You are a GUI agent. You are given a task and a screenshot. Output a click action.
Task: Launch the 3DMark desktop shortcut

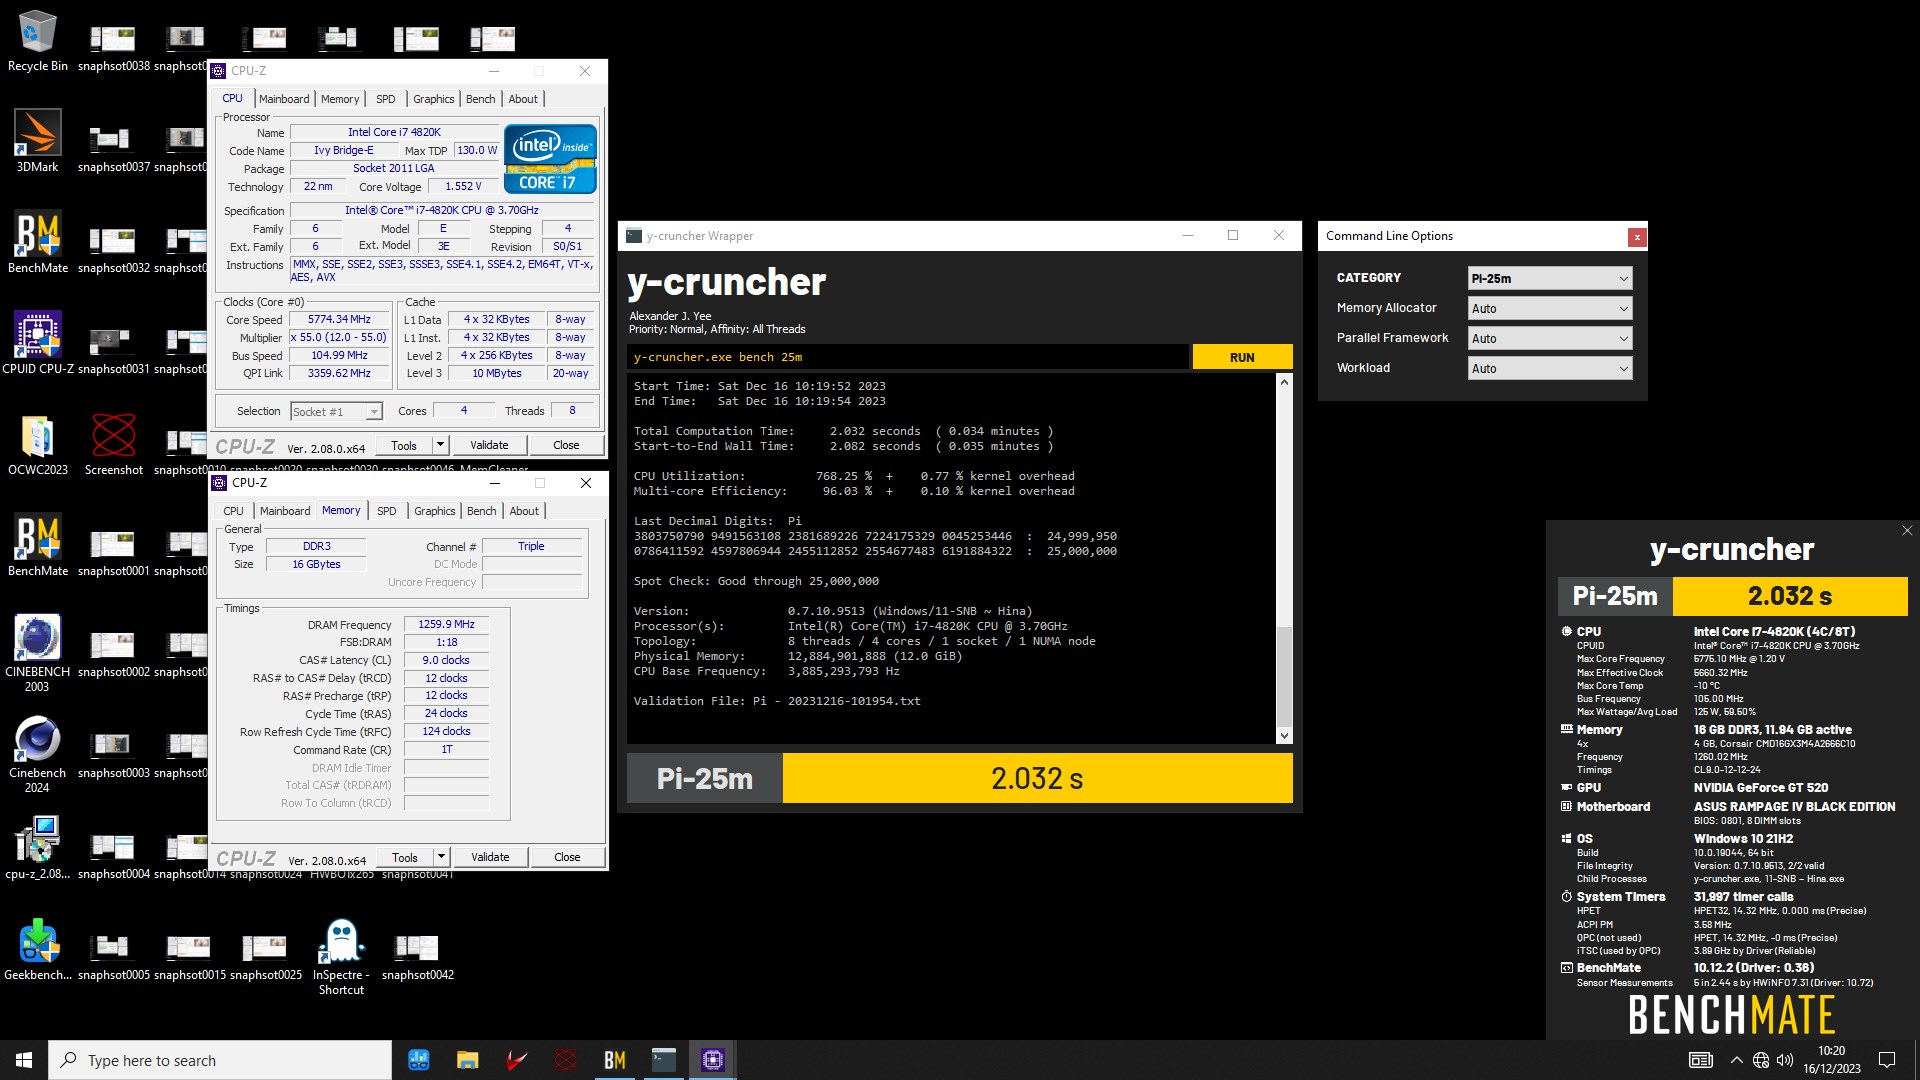pyautogui.click(x=38, y=142)
